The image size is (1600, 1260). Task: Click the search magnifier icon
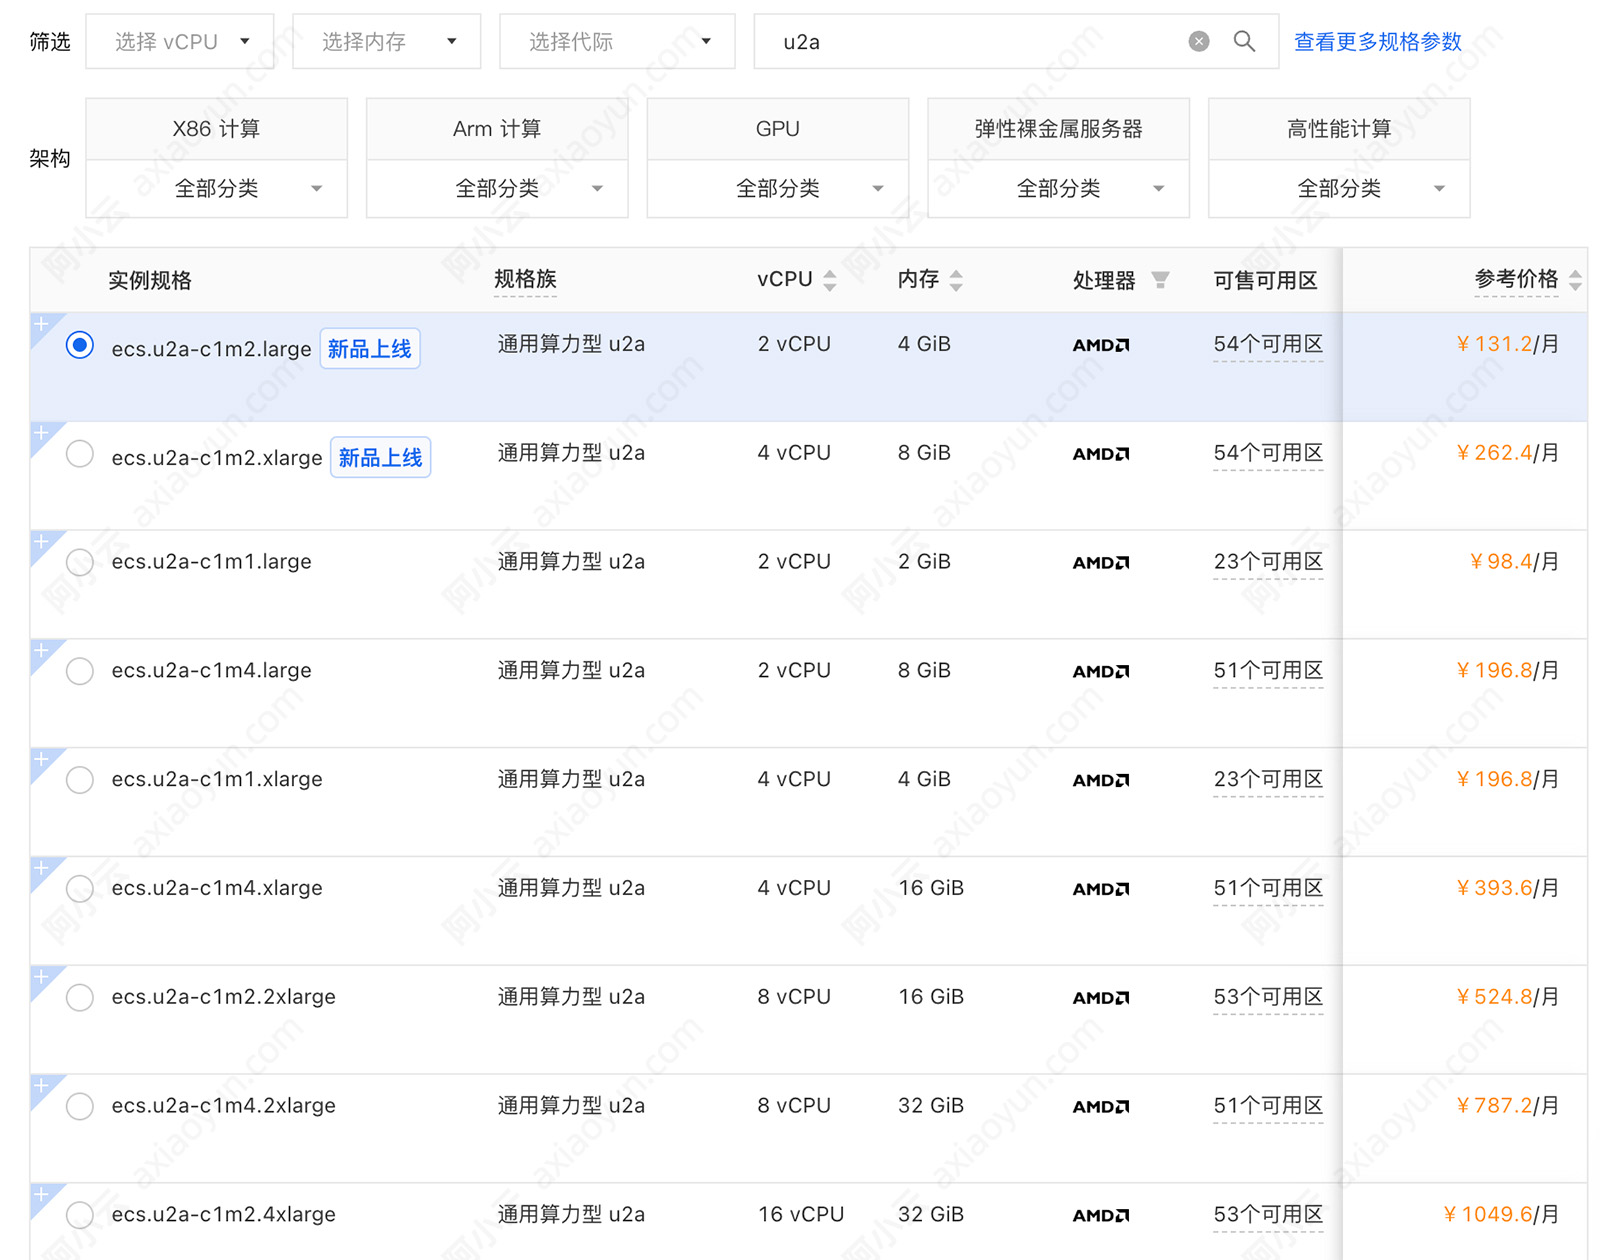pos(1244,41)
